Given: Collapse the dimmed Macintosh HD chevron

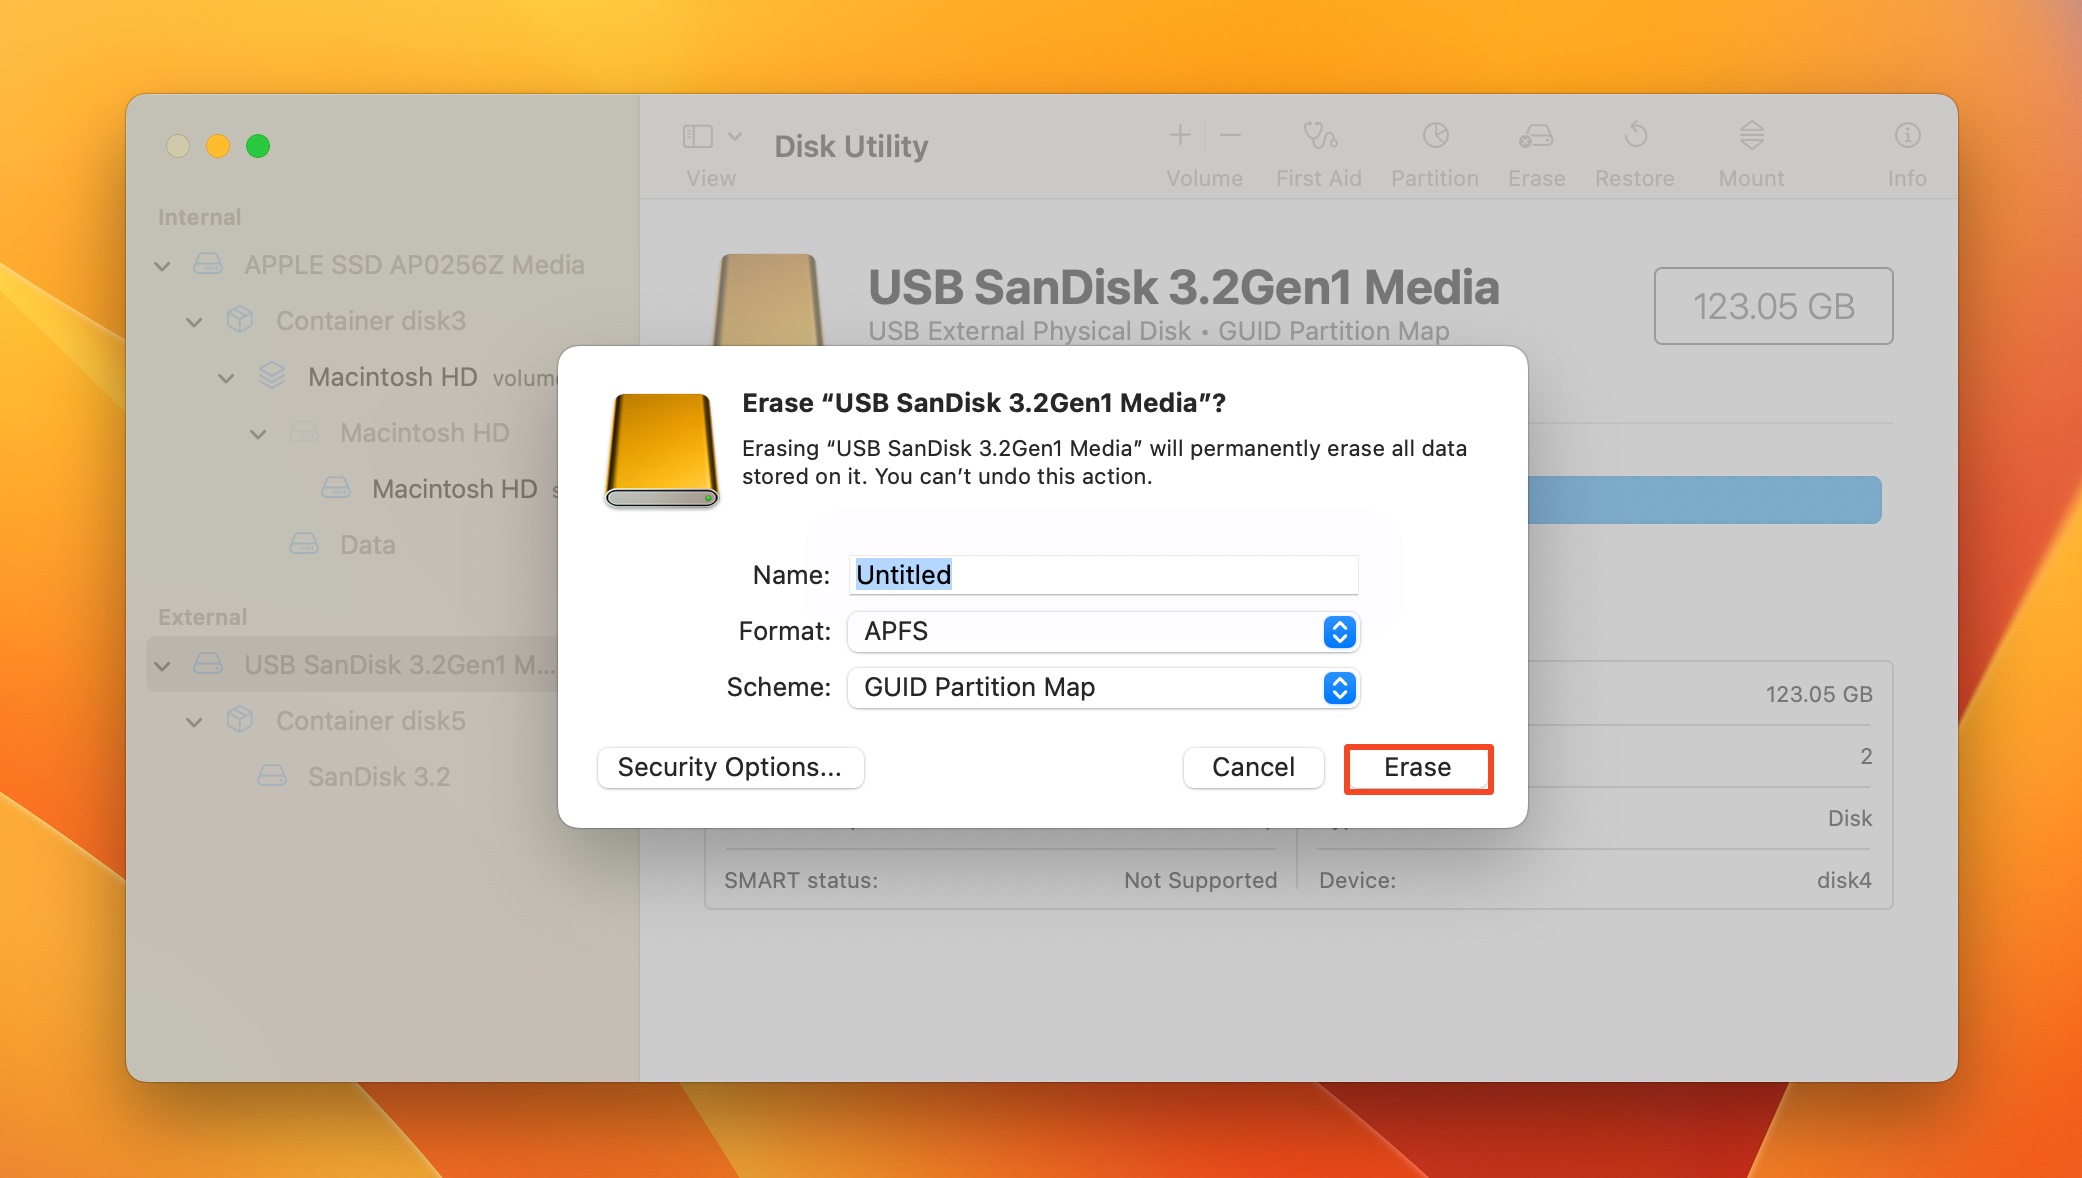Looking at the screenshot, I should pyautogui.click(x=258, y=434).
